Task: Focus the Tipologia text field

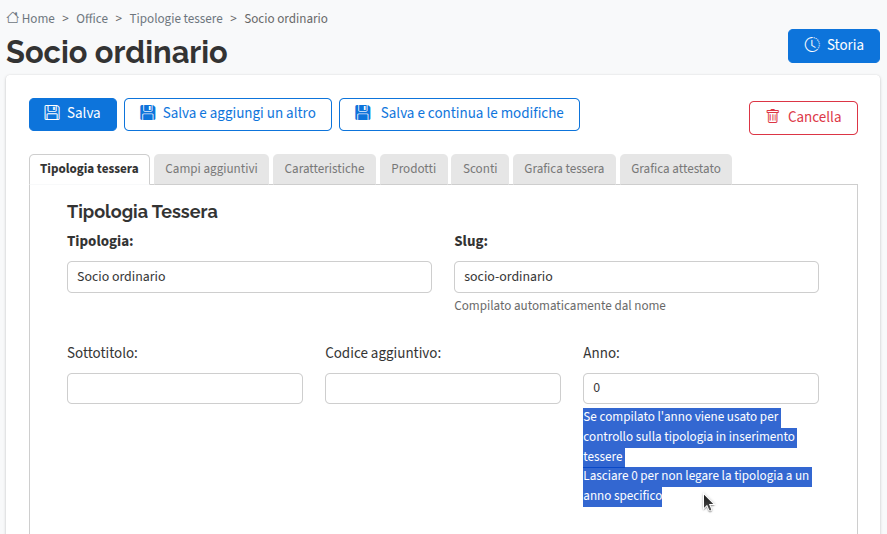Action: pos(249,277)
